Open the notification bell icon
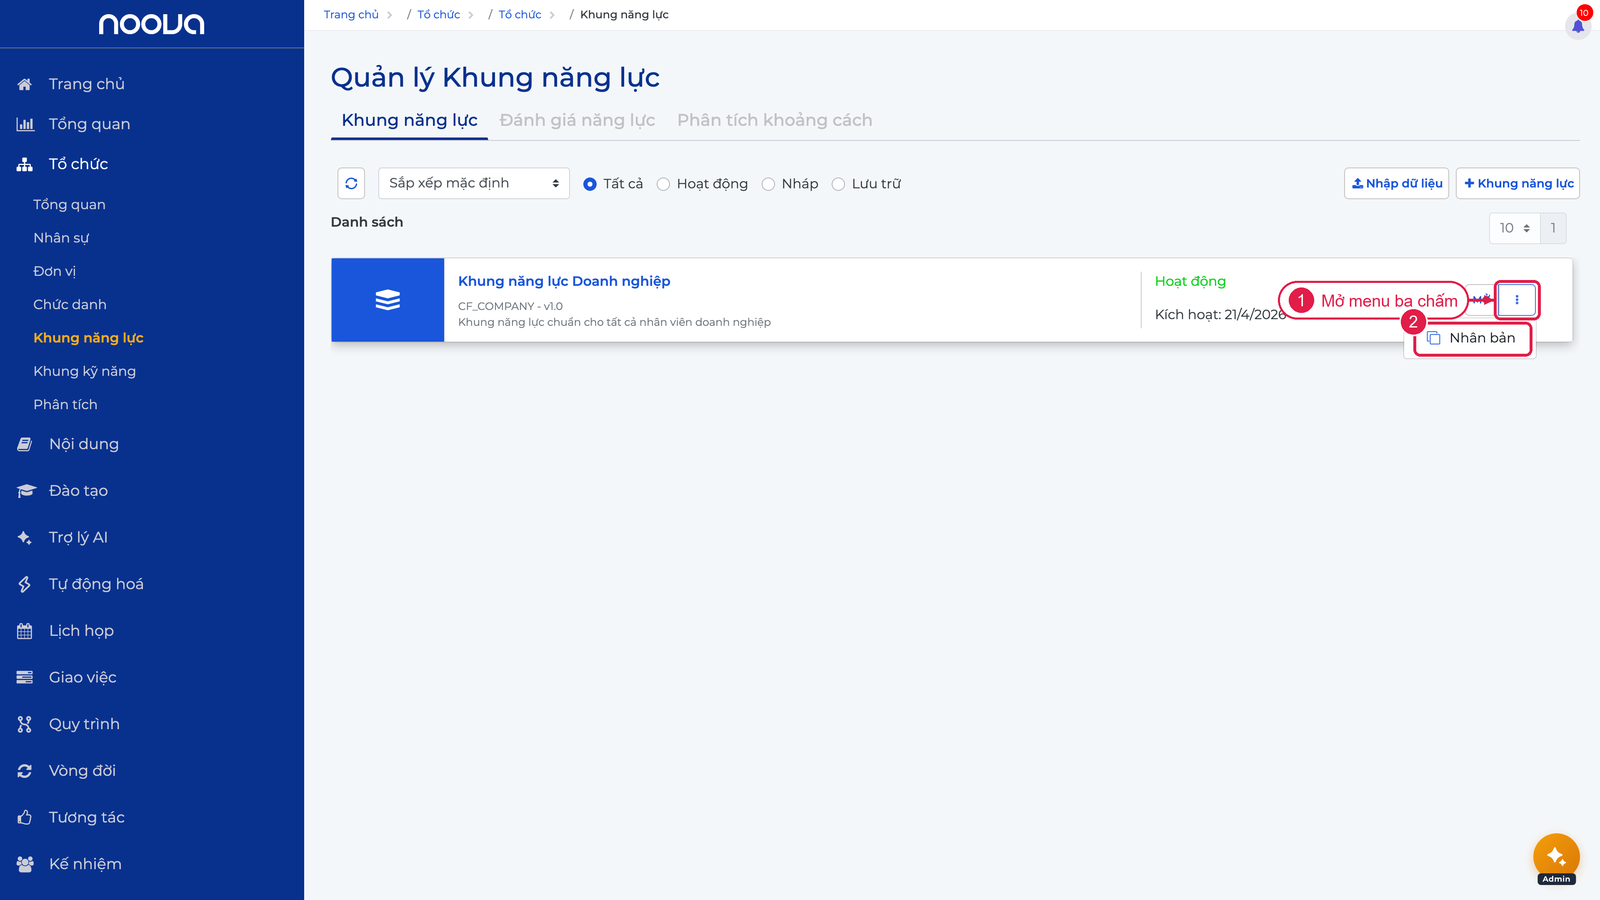Screen dimensions: 1600x900 [1578, 25]
